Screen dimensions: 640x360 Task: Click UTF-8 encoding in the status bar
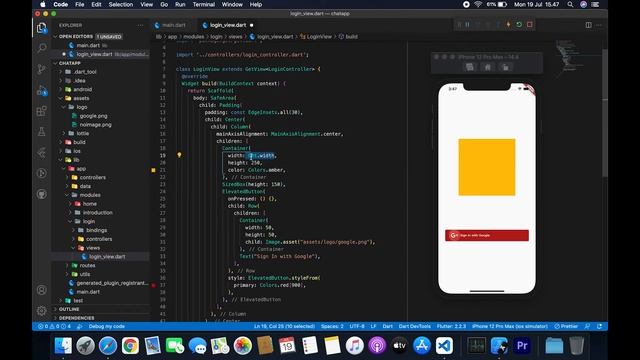pyautogui.click(x=357, y=326)
